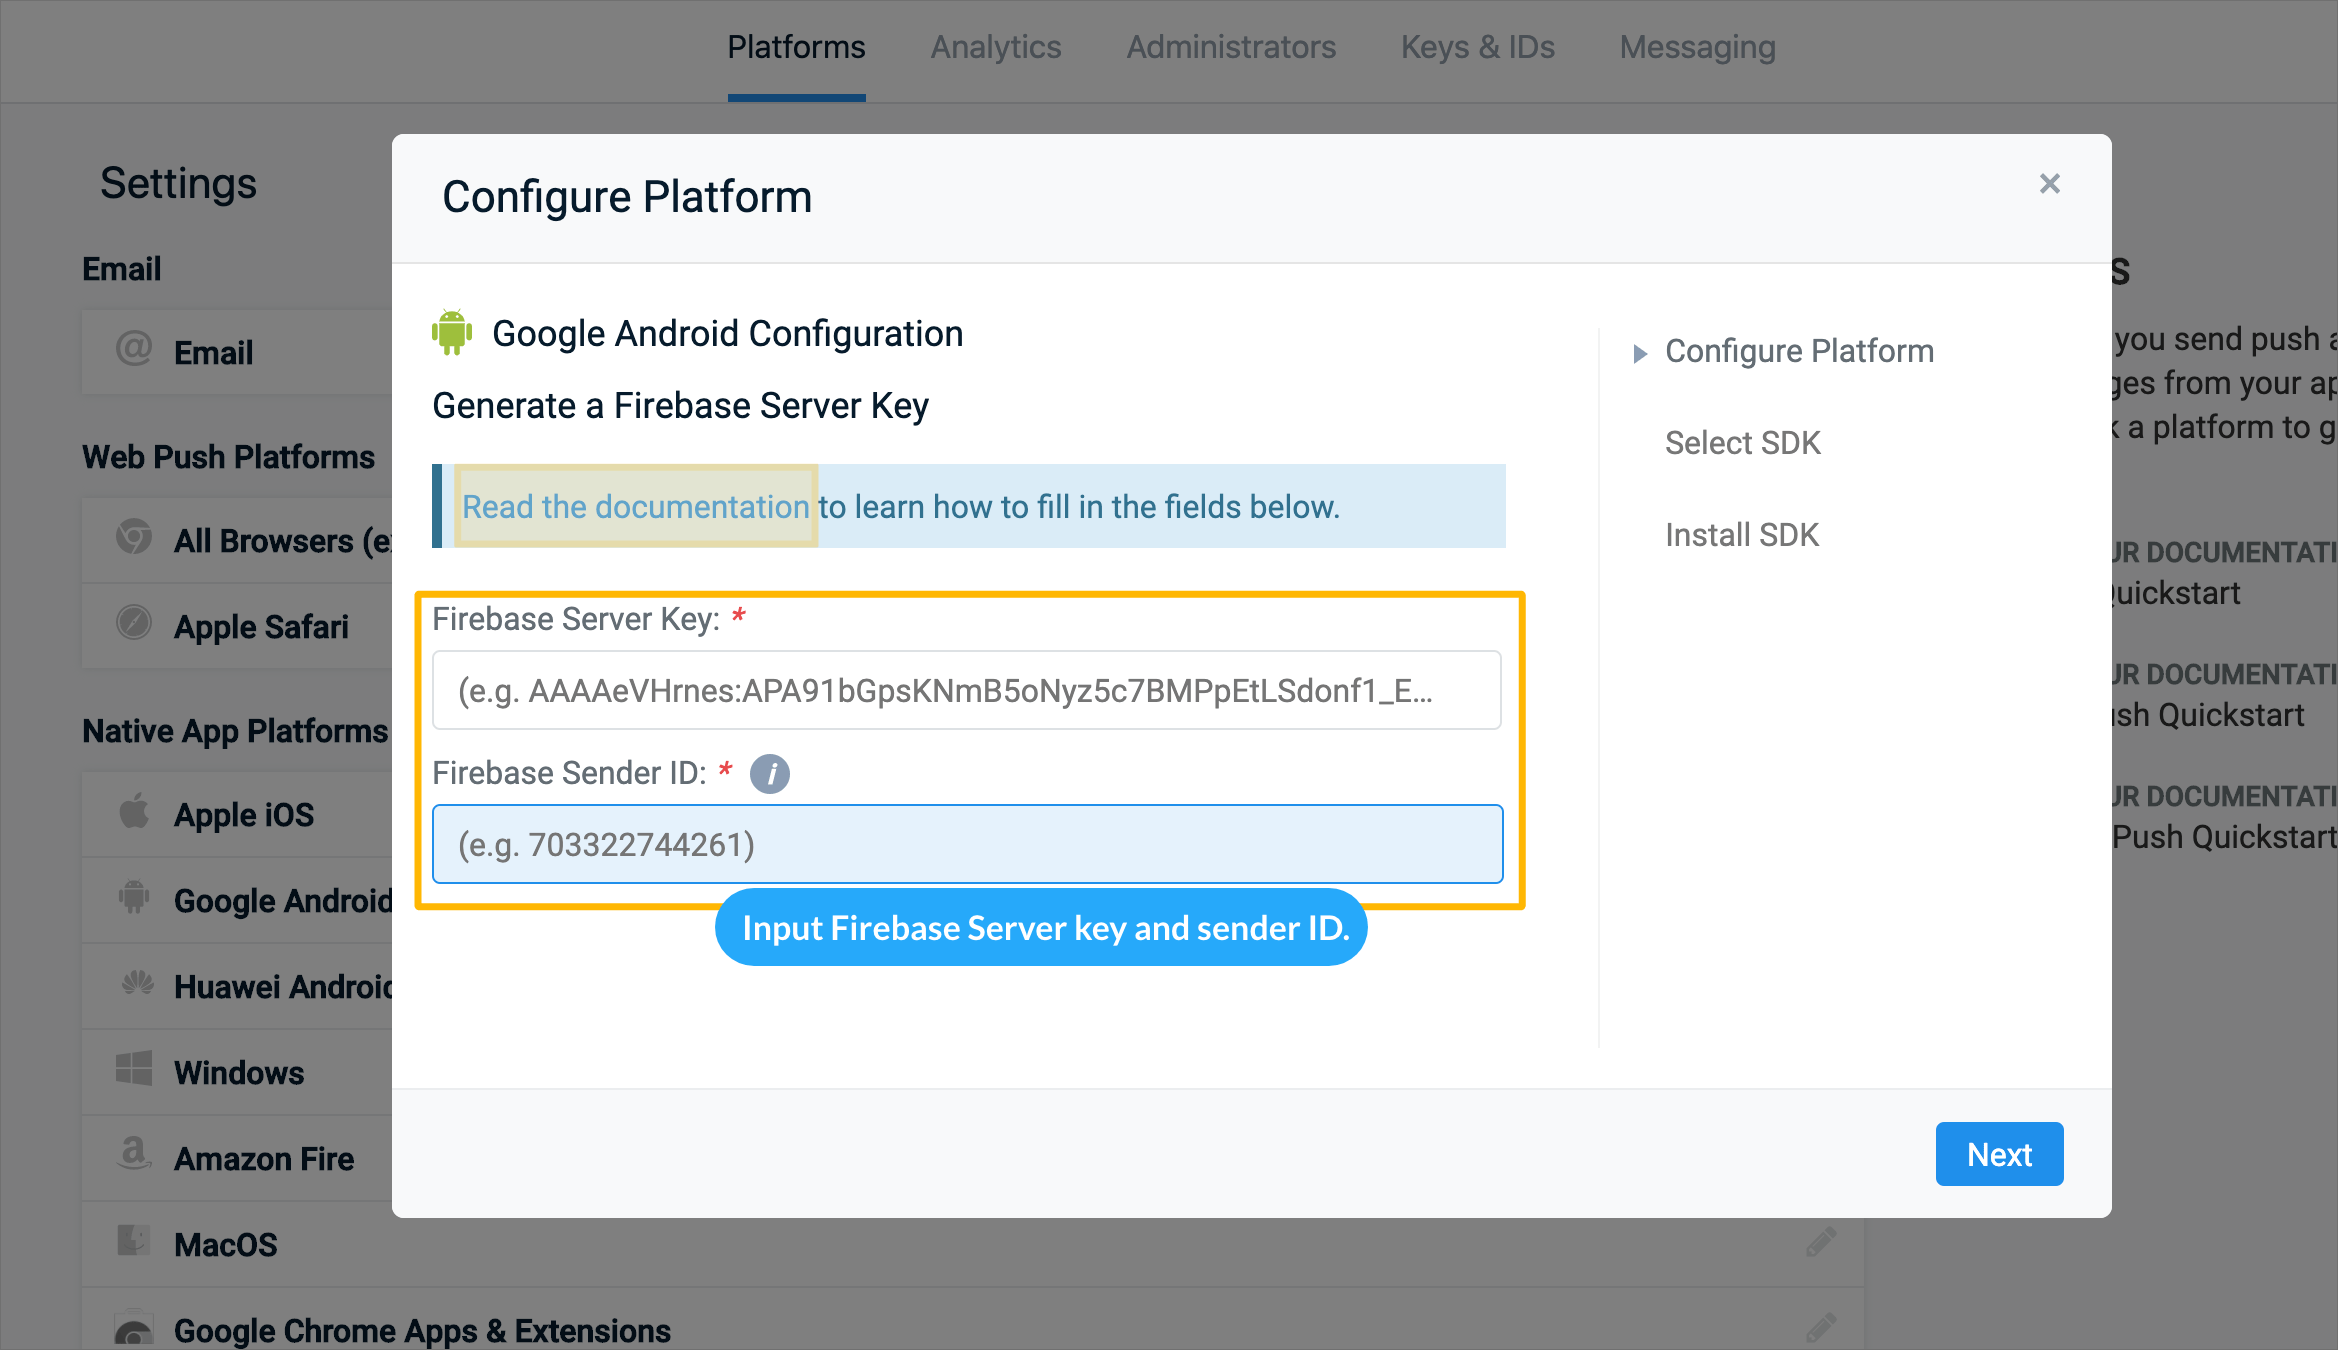Click the Google Android Configuration heading

727,334
